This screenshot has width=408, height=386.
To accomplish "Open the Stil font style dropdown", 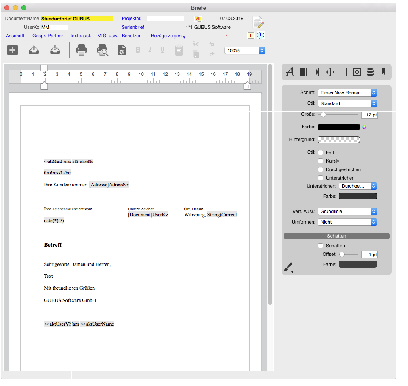I will [x=347, y=104].
